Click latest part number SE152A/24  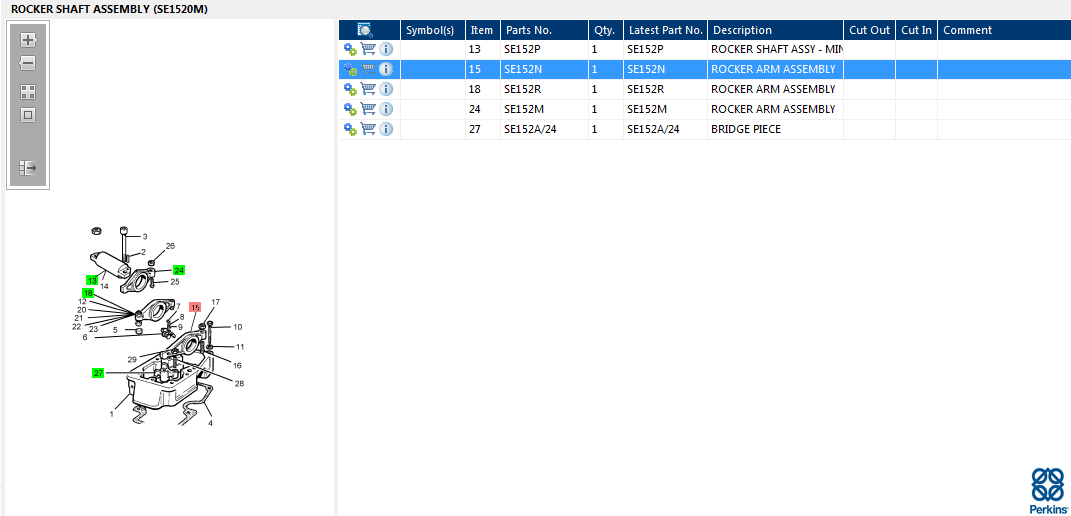pyautogui.click(x=653, y=128)
